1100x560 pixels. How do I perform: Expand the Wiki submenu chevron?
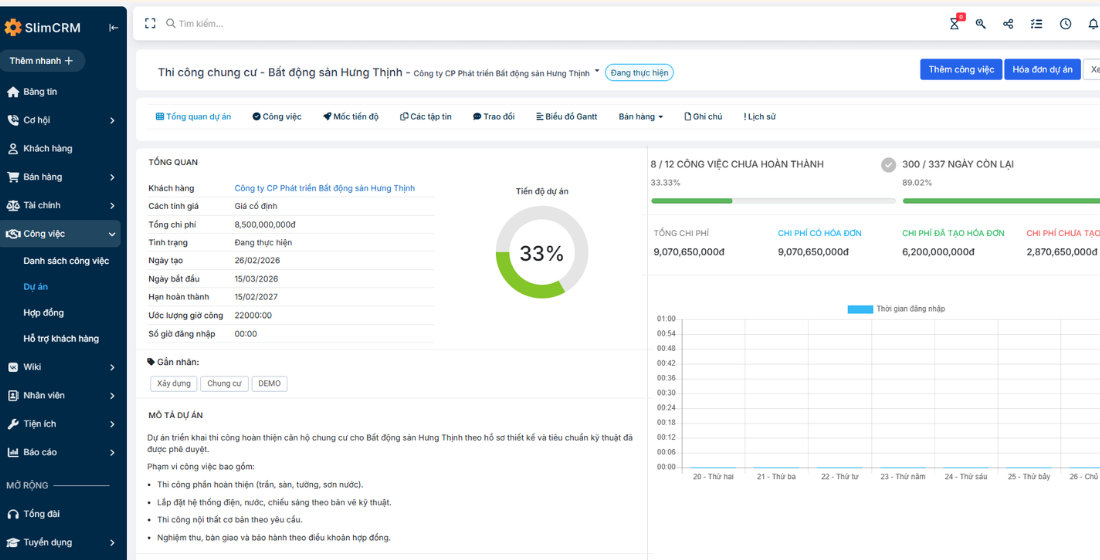[x=112, y=367]
